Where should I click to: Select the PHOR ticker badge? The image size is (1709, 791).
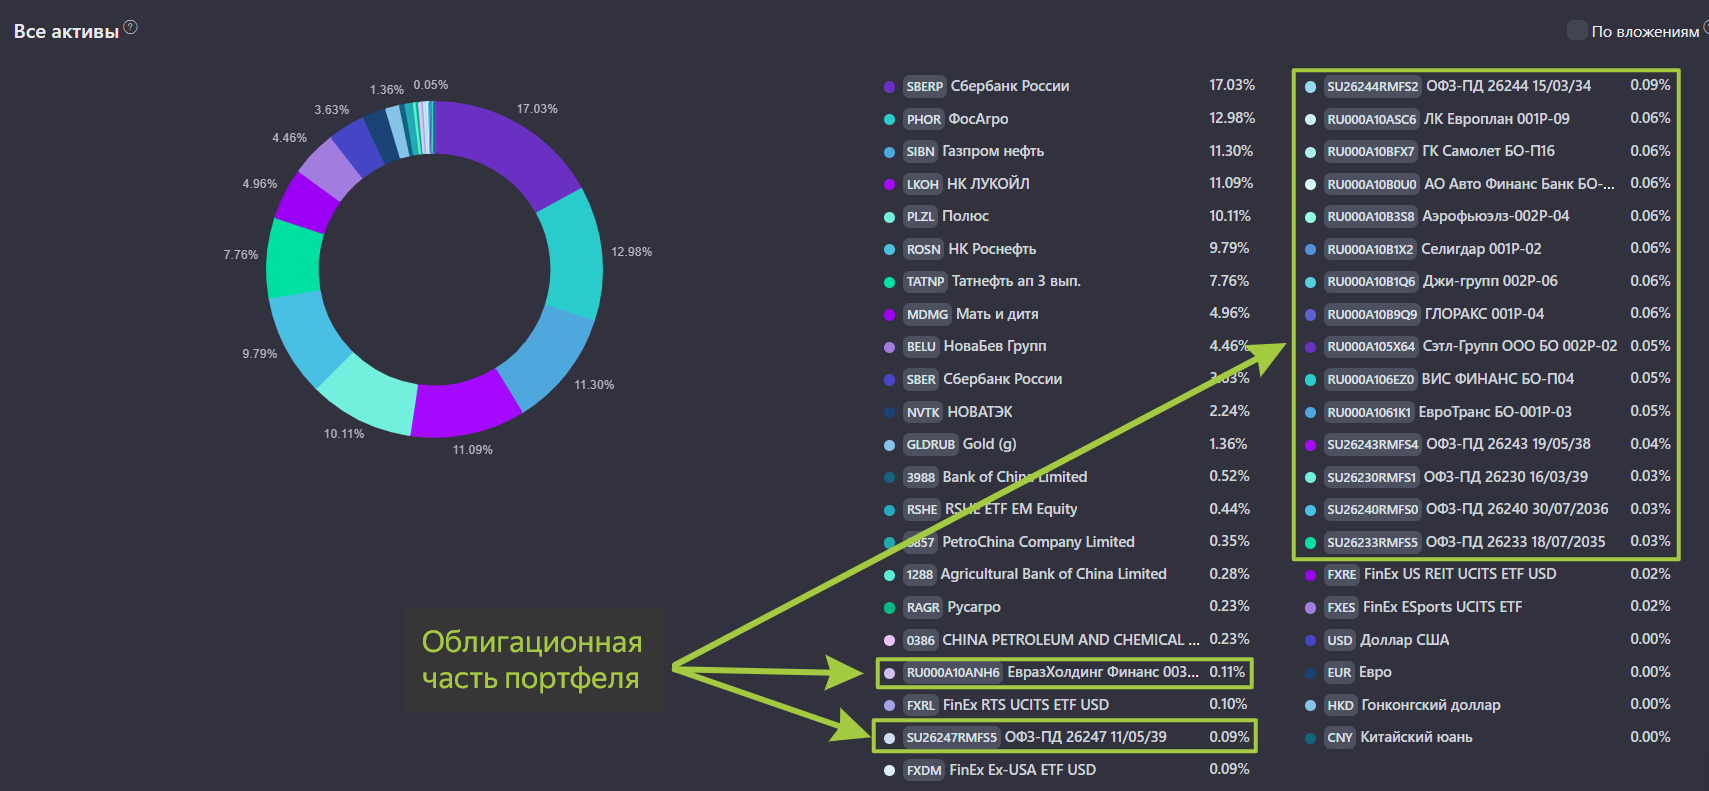(923, 120)
